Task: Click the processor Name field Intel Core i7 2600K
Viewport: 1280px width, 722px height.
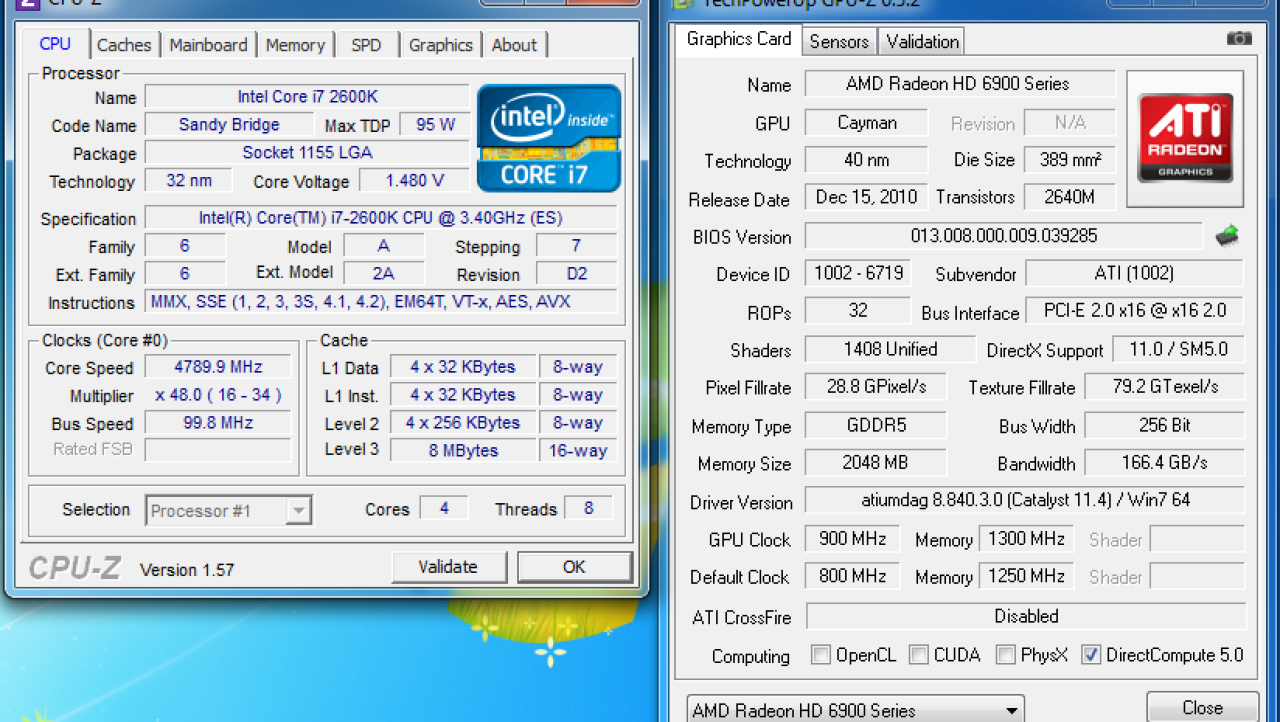Action: (x=307, y=97)
